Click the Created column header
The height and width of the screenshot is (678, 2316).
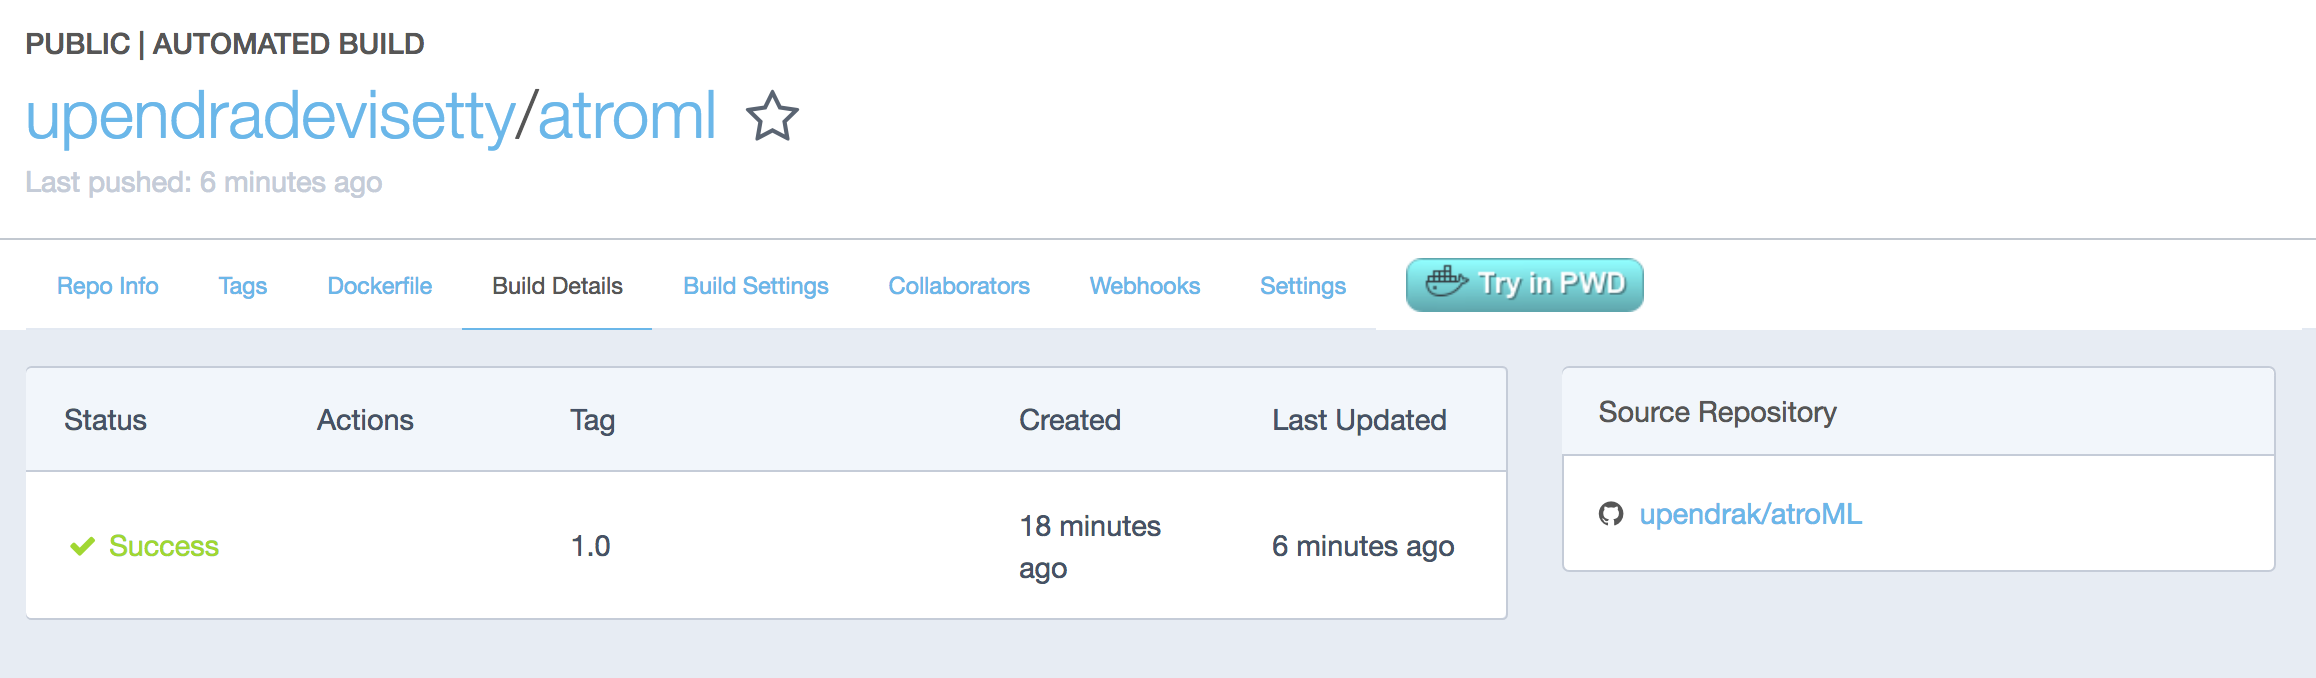[x=1070, y=420]
